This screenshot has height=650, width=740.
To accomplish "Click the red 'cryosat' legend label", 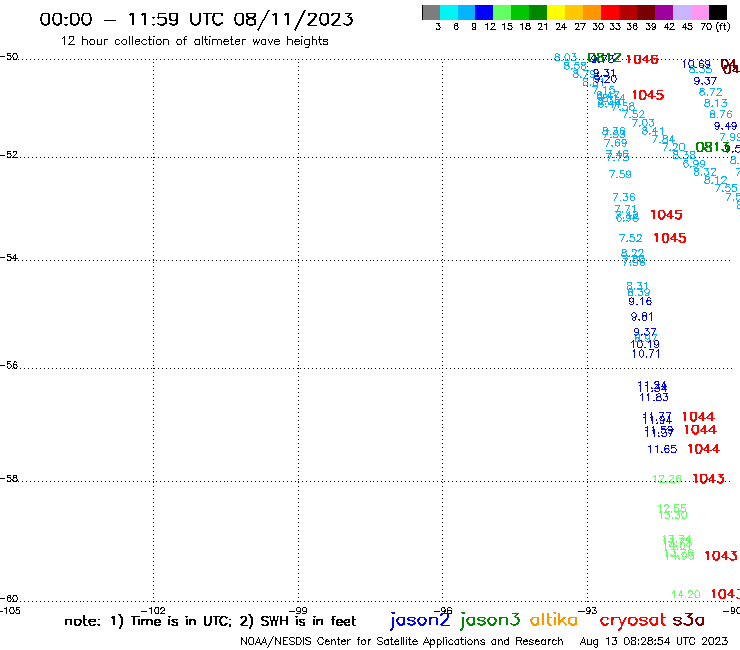I will point(633,620).
